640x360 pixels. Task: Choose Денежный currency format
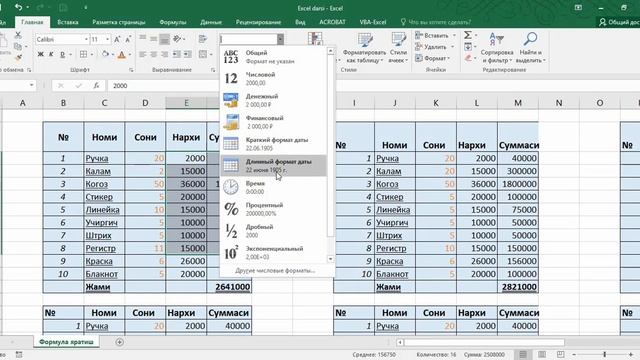(x=273, y=100)
